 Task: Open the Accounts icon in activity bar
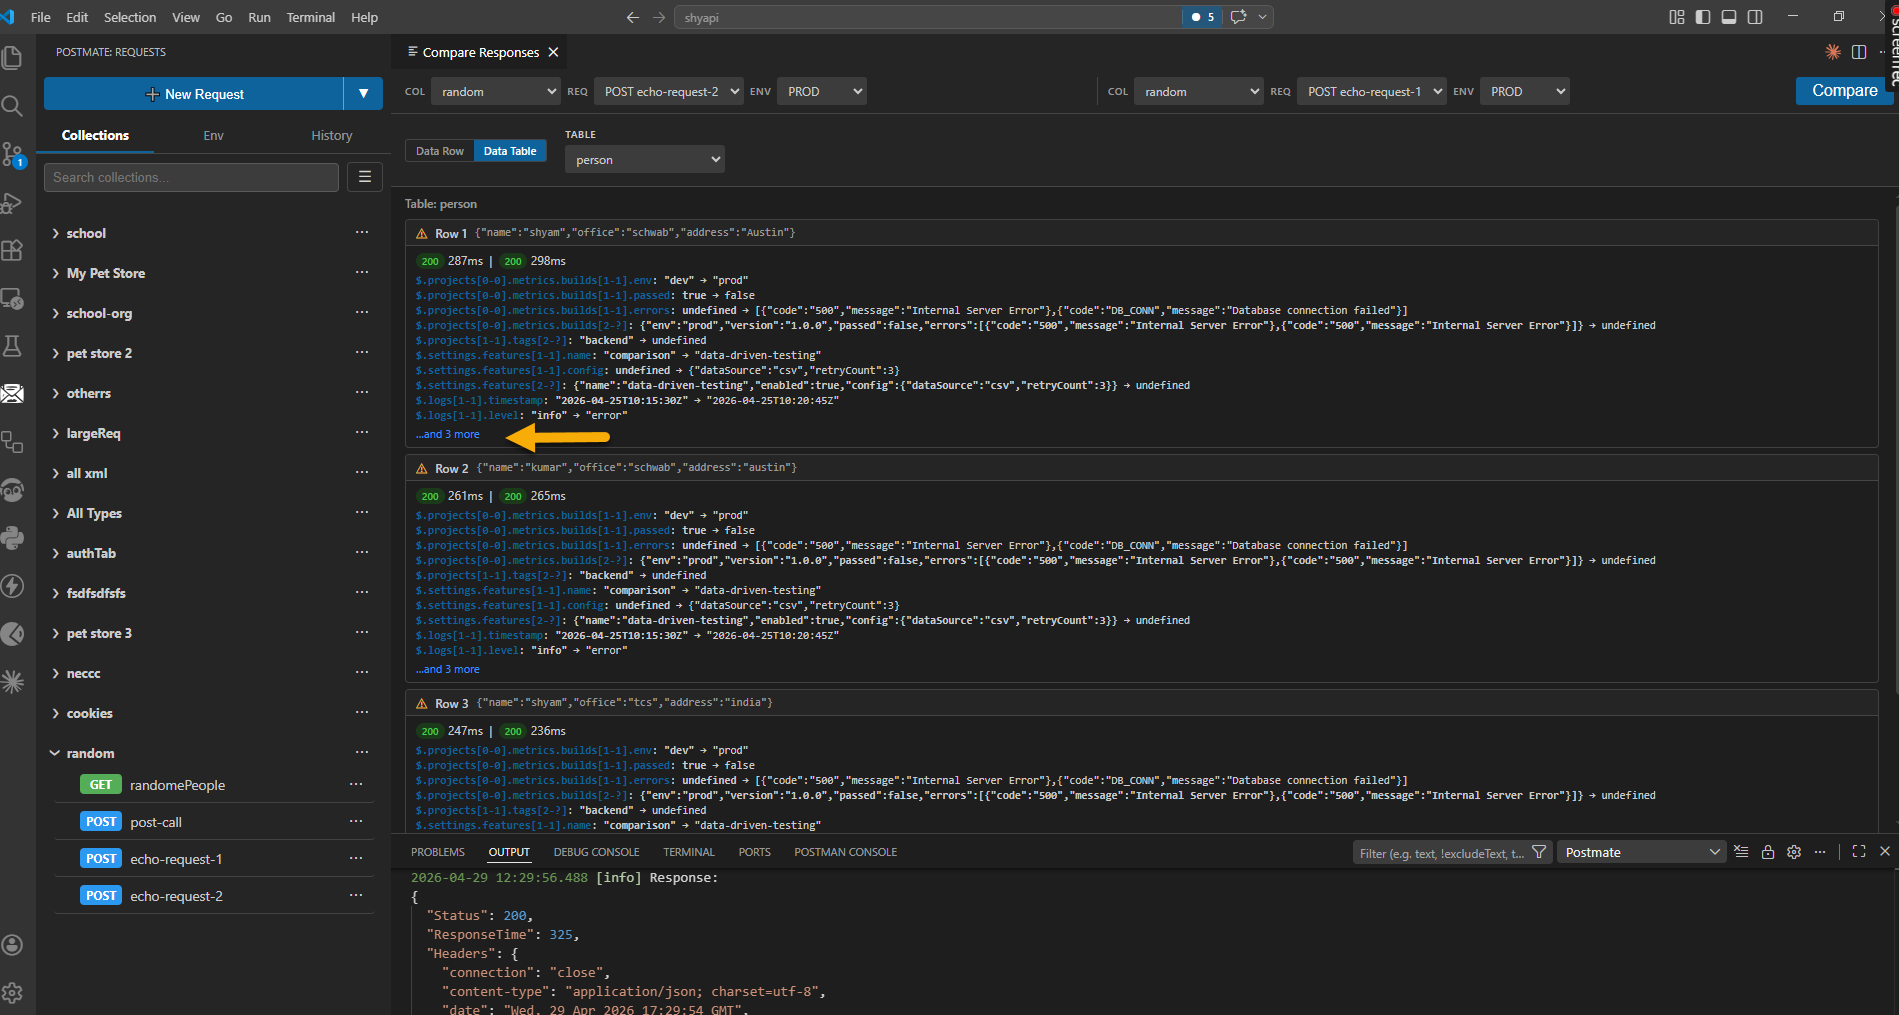[x=12, y=945]
